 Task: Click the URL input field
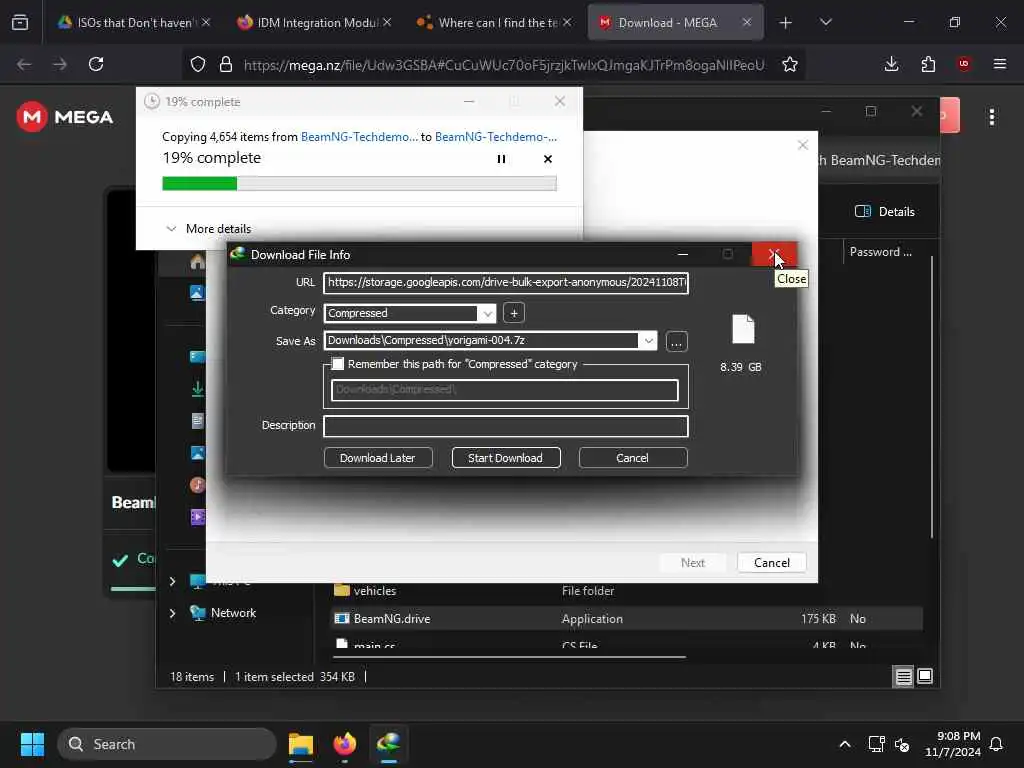[x=505, y=282]
